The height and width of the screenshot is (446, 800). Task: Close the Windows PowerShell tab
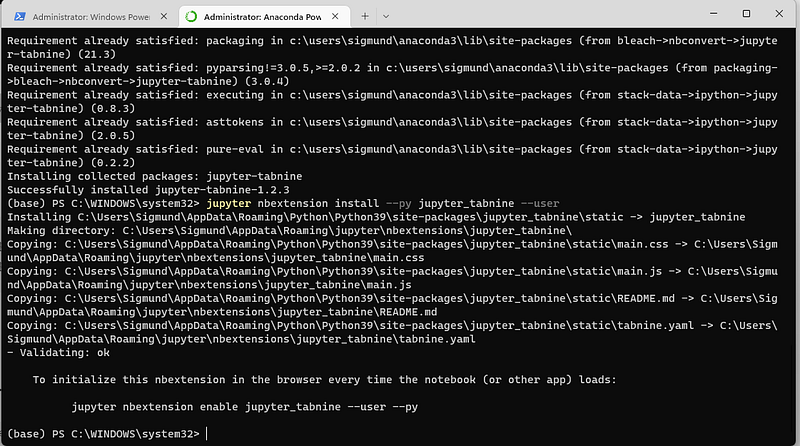tap(164, 16)
